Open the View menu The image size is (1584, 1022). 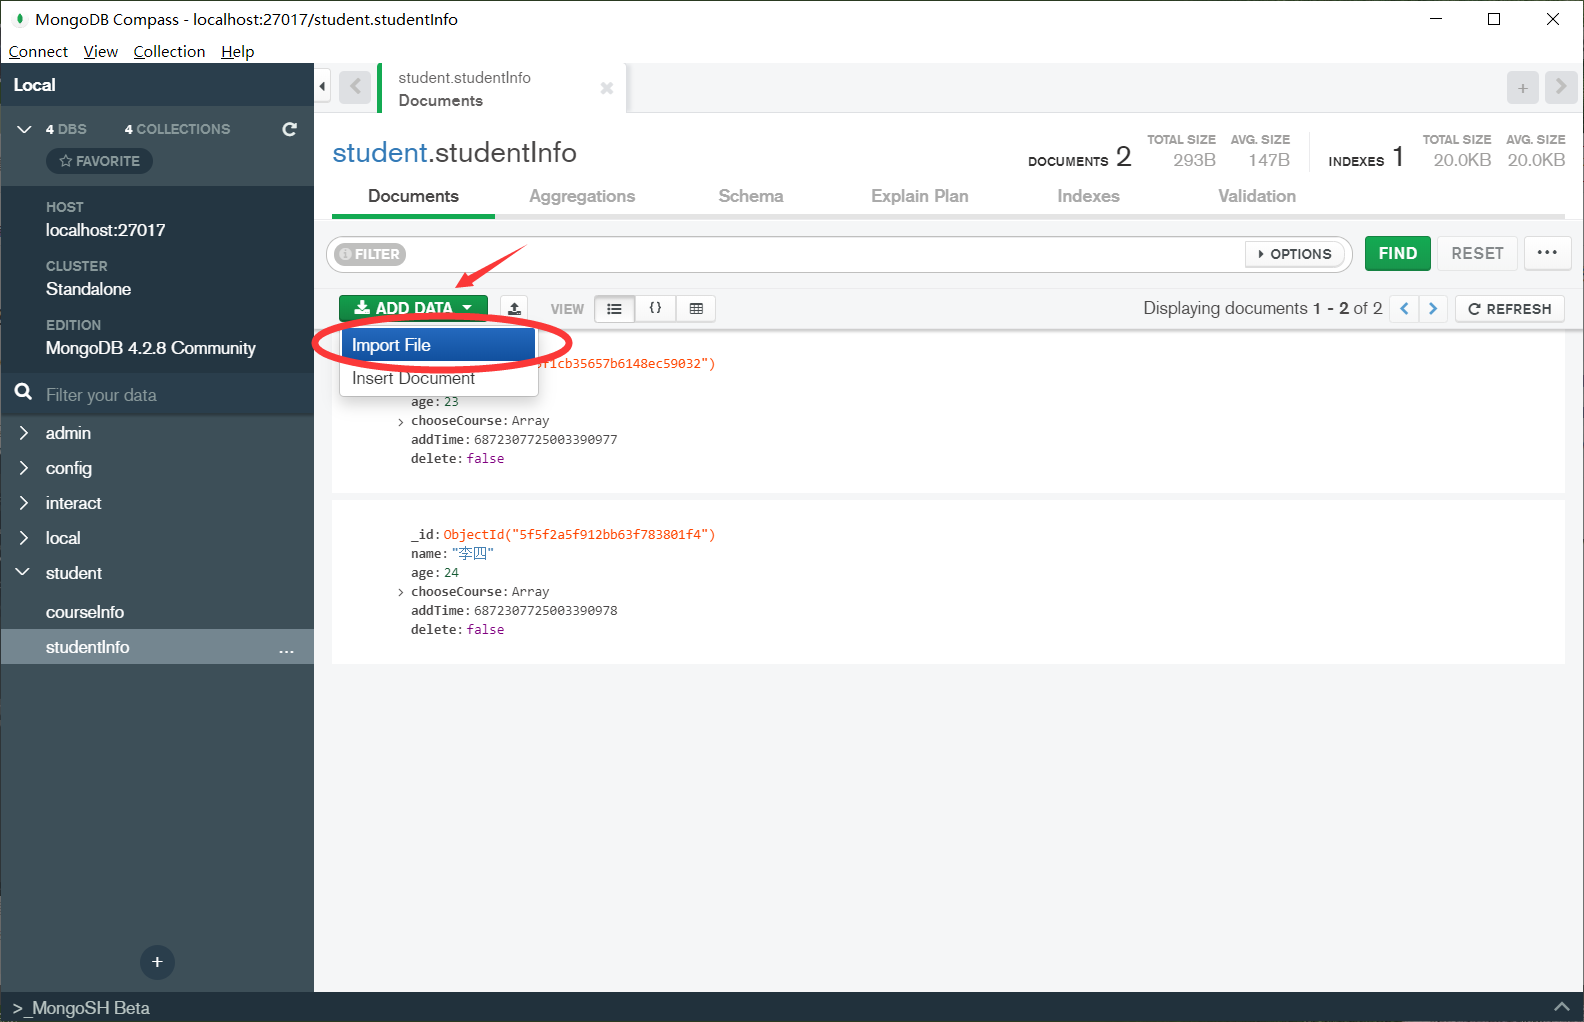[100, 51]
